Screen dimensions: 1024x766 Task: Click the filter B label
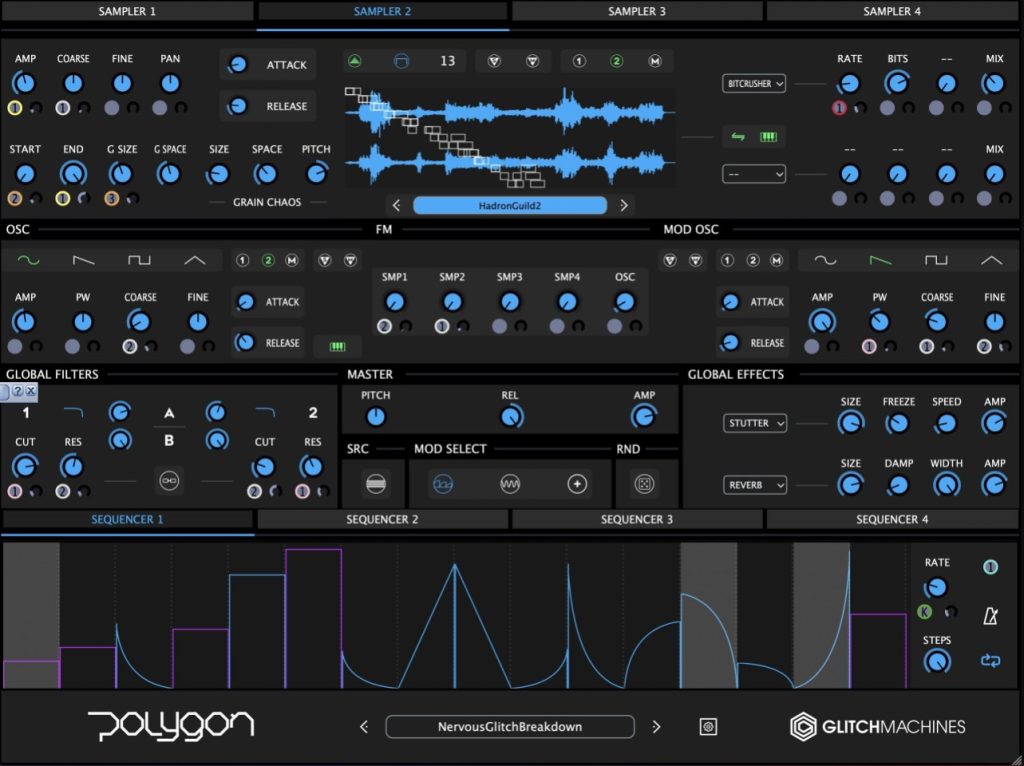169,441
